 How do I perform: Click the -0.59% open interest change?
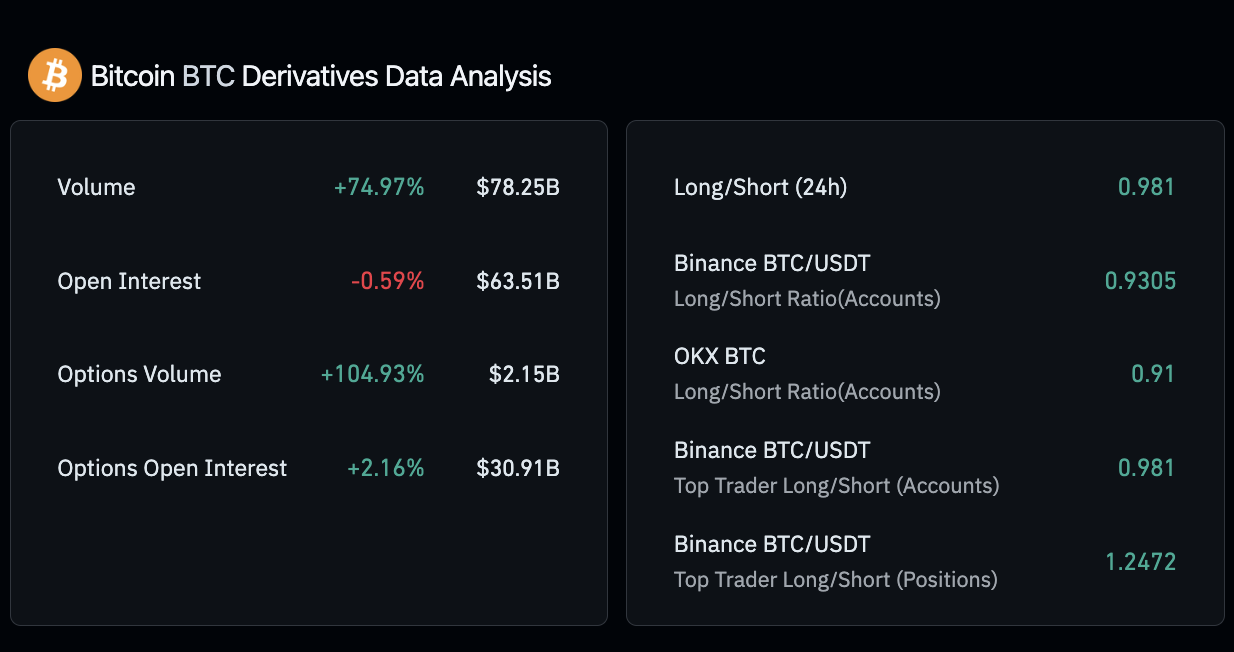387,281
